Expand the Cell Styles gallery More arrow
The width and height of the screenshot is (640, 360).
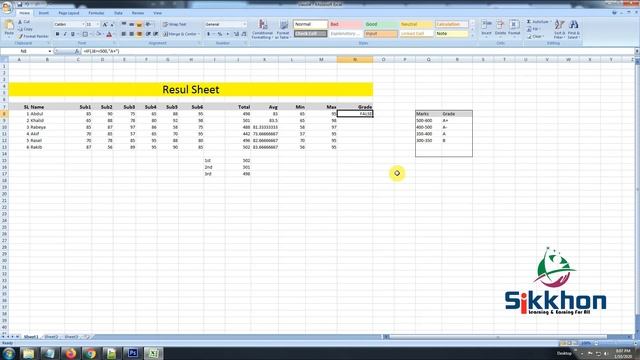473,36
